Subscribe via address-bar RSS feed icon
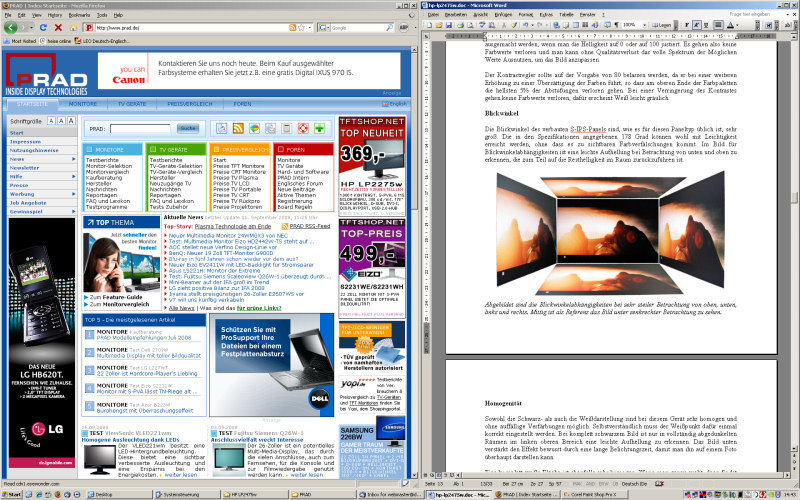800x500 pixels. coord(292,28)
